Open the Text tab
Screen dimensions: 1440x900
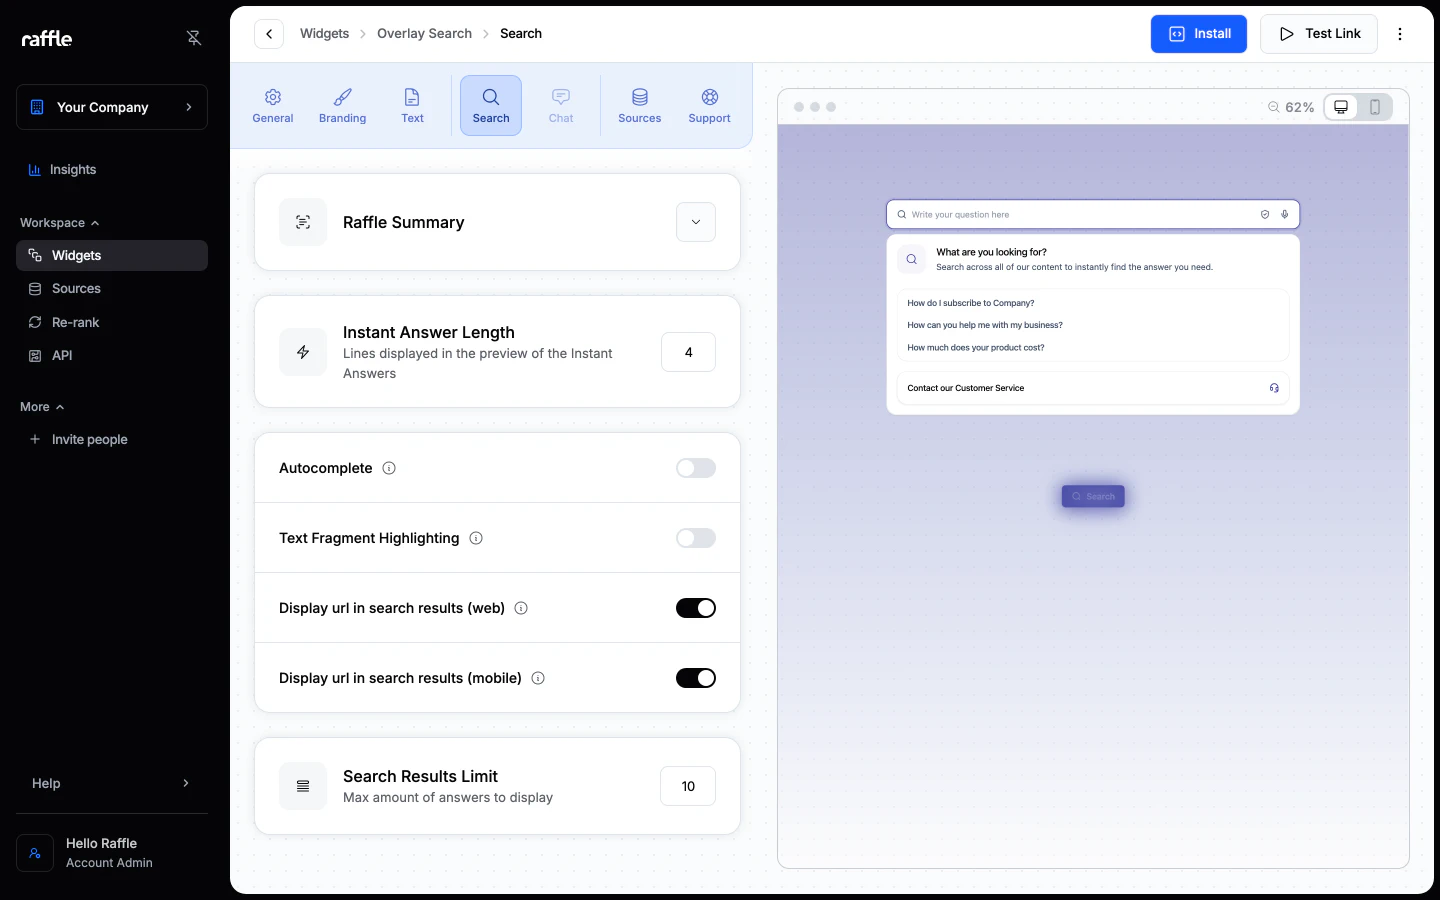tap(412, 105)
